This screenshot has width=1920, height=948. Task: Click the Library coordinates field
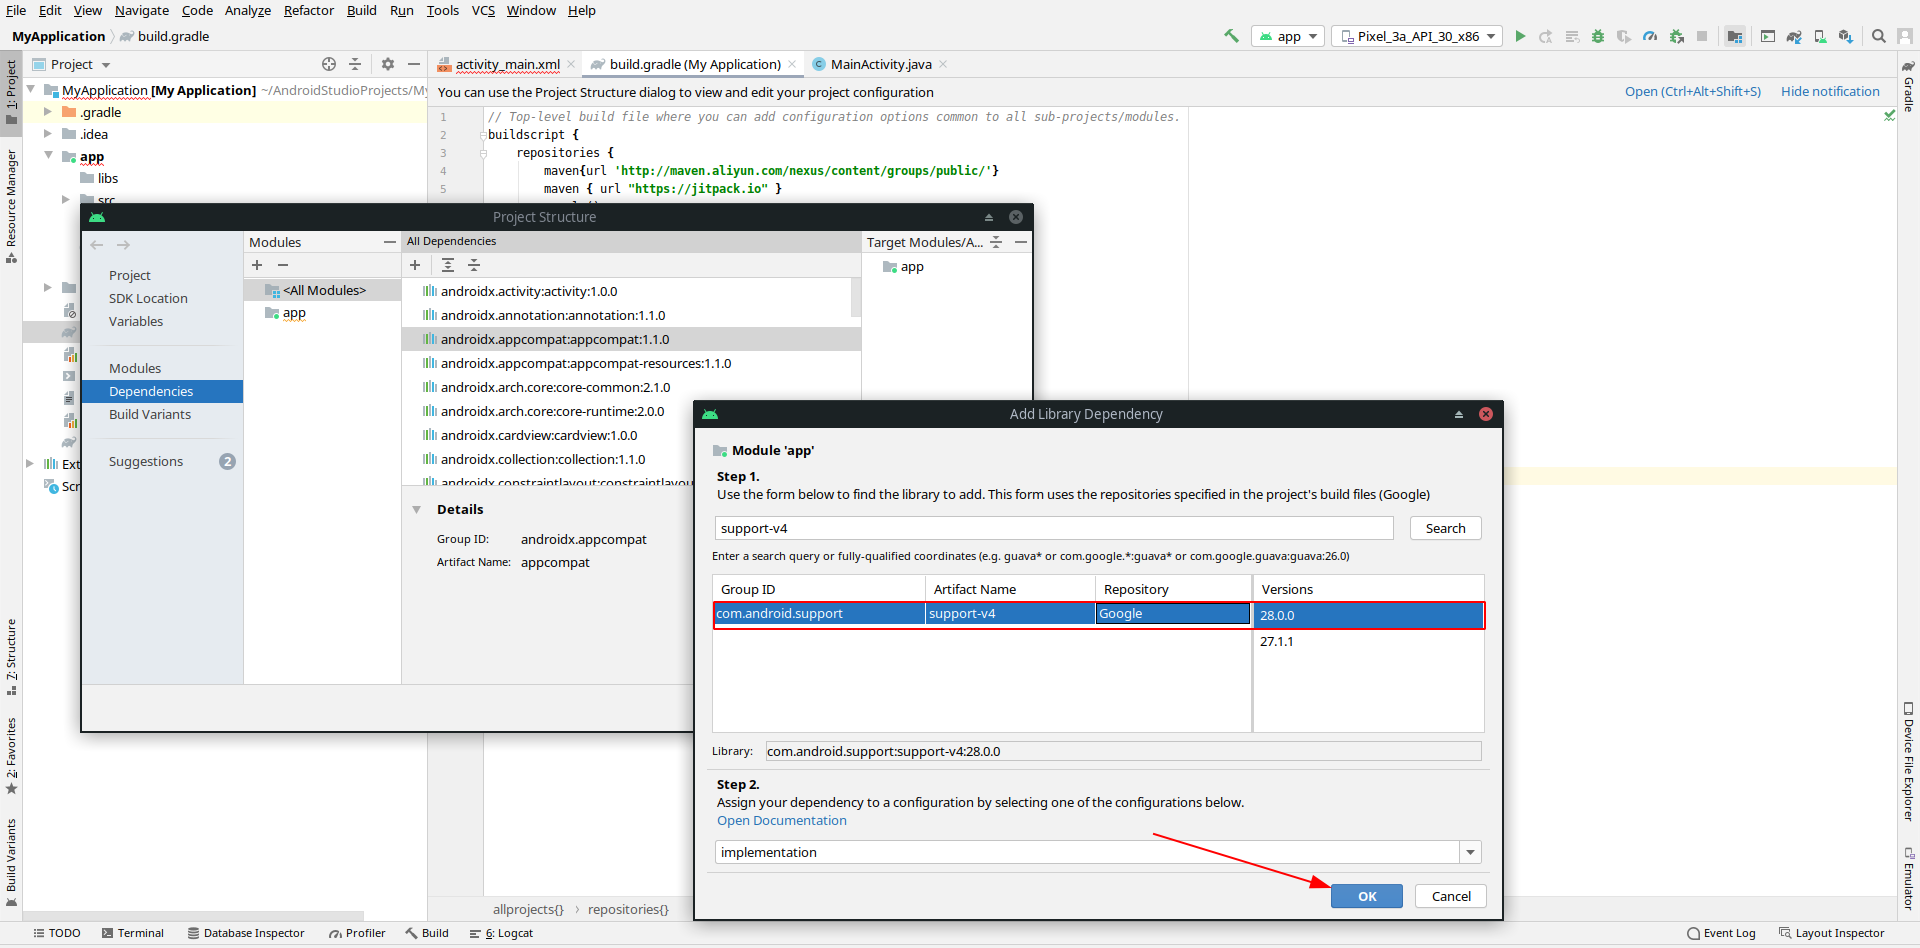1123,751
